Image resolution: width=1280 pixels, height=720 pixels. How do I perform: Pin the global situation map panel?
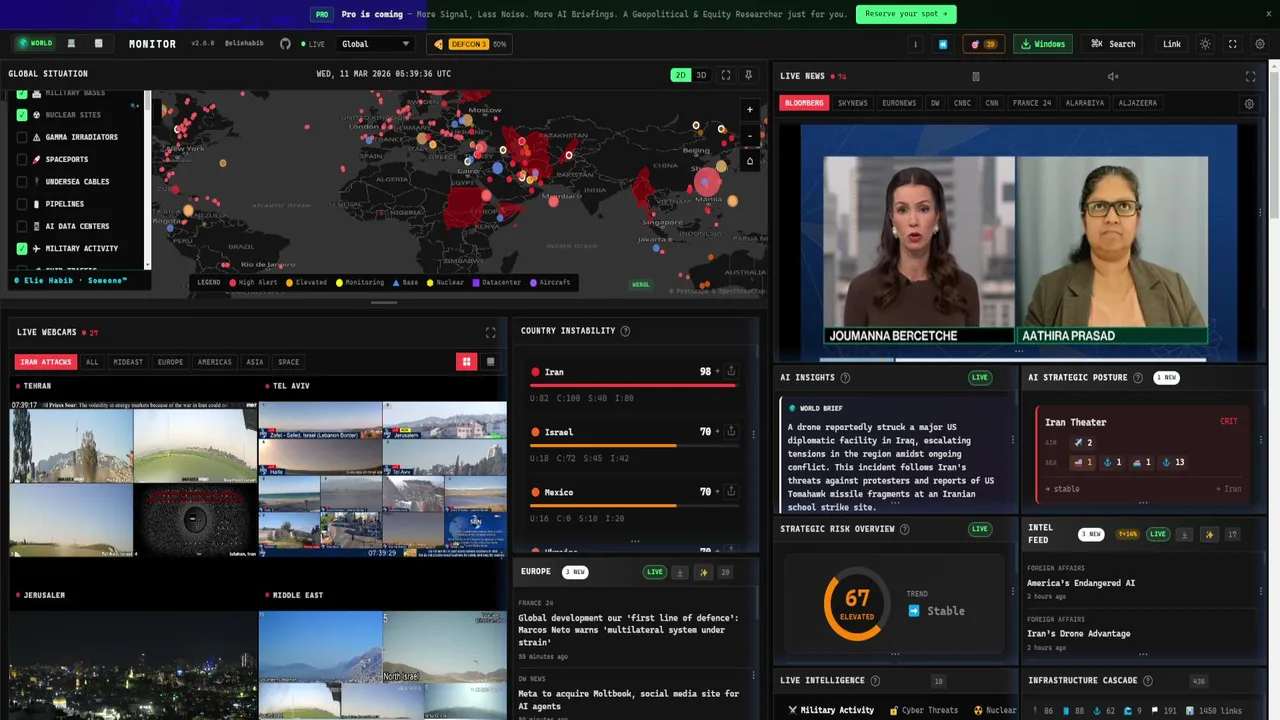pyautogui.click(x=748, y=75)
